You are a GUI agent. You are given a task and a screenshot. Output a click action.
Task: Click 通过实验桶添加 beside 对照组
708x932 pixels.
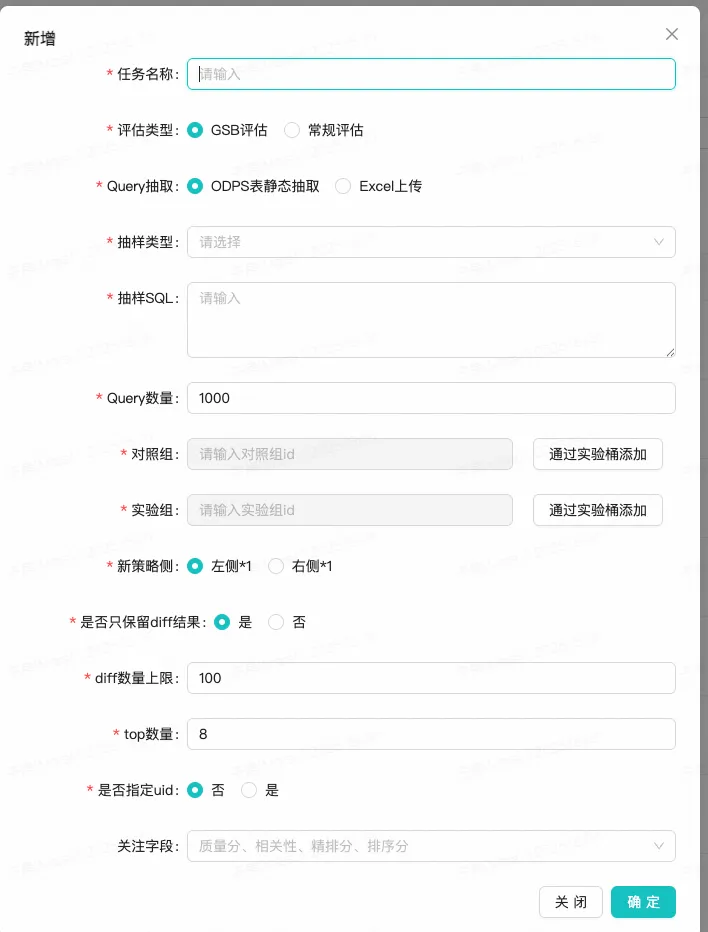click(x=597, y=454)
